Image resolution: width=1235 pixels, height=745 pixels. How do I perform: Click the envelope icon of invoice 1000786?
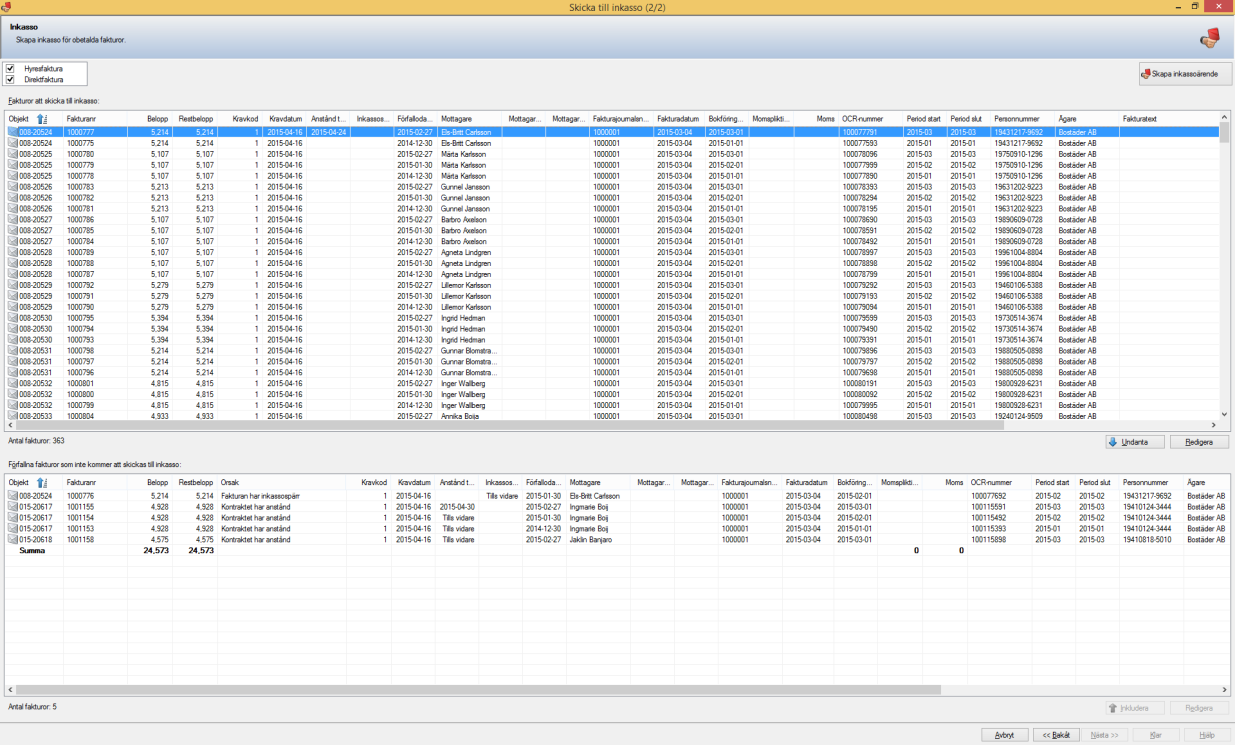[13, 219]
